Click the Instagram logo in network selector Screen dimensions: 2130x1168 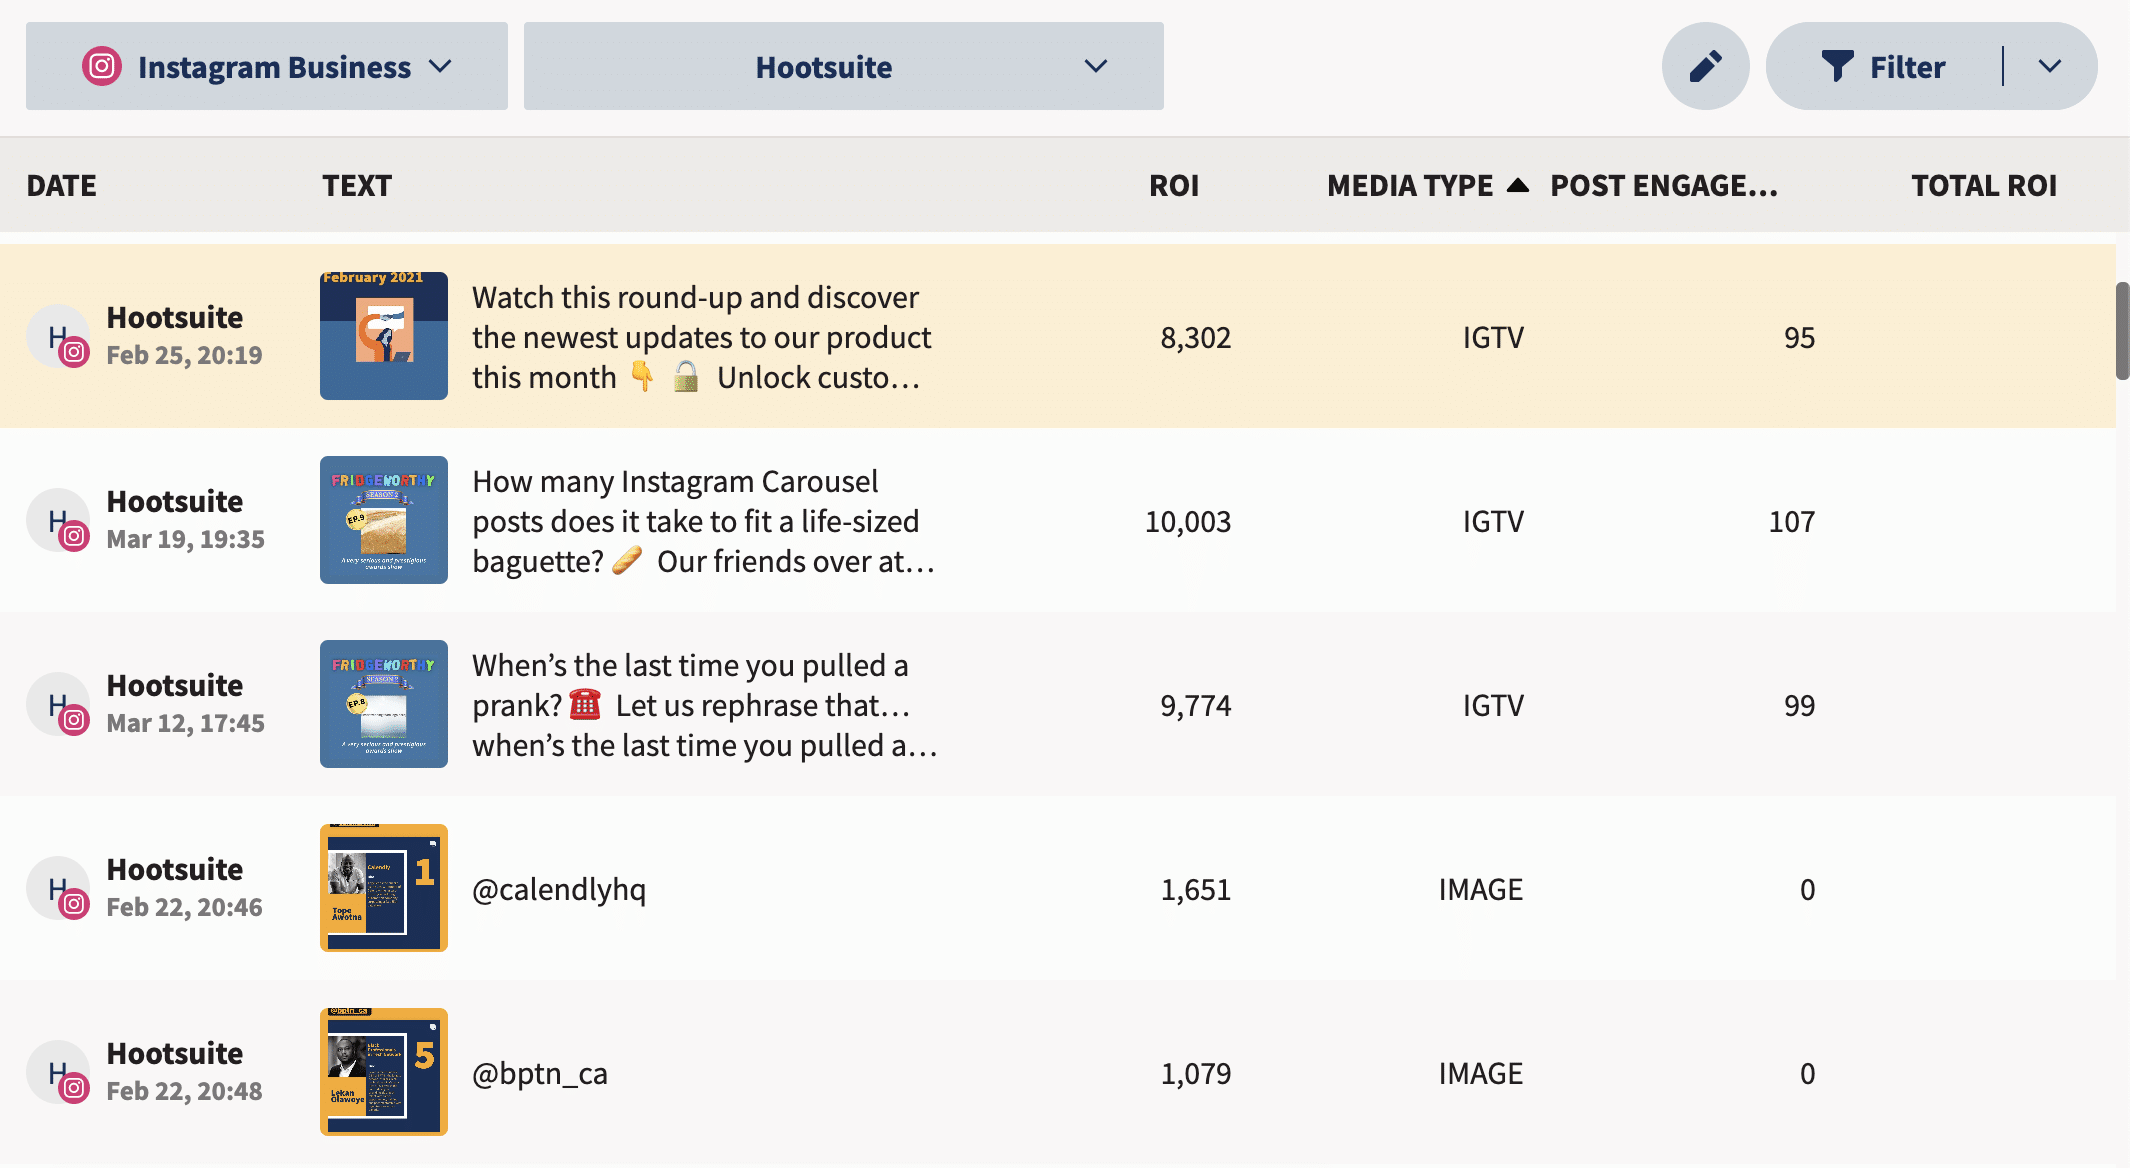point(102,66)
